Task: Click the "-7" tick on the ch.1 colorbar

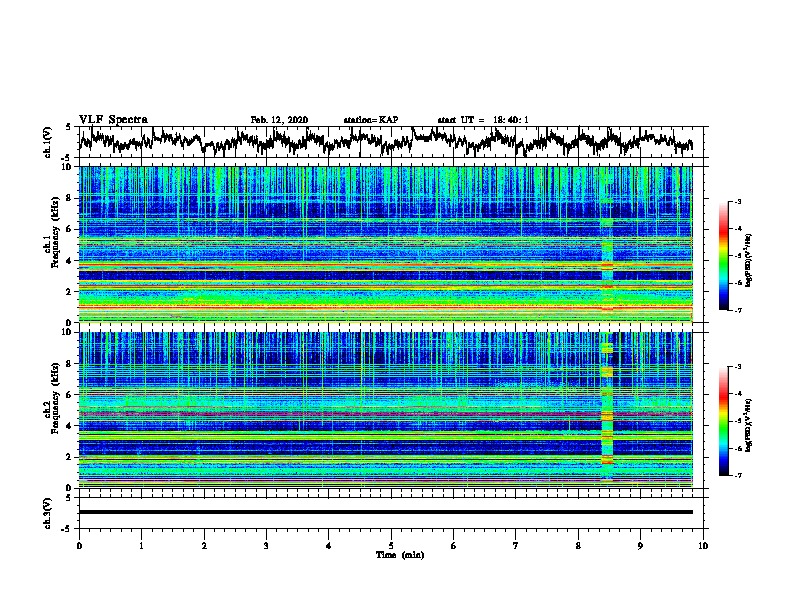Action: tap(737, 310)
